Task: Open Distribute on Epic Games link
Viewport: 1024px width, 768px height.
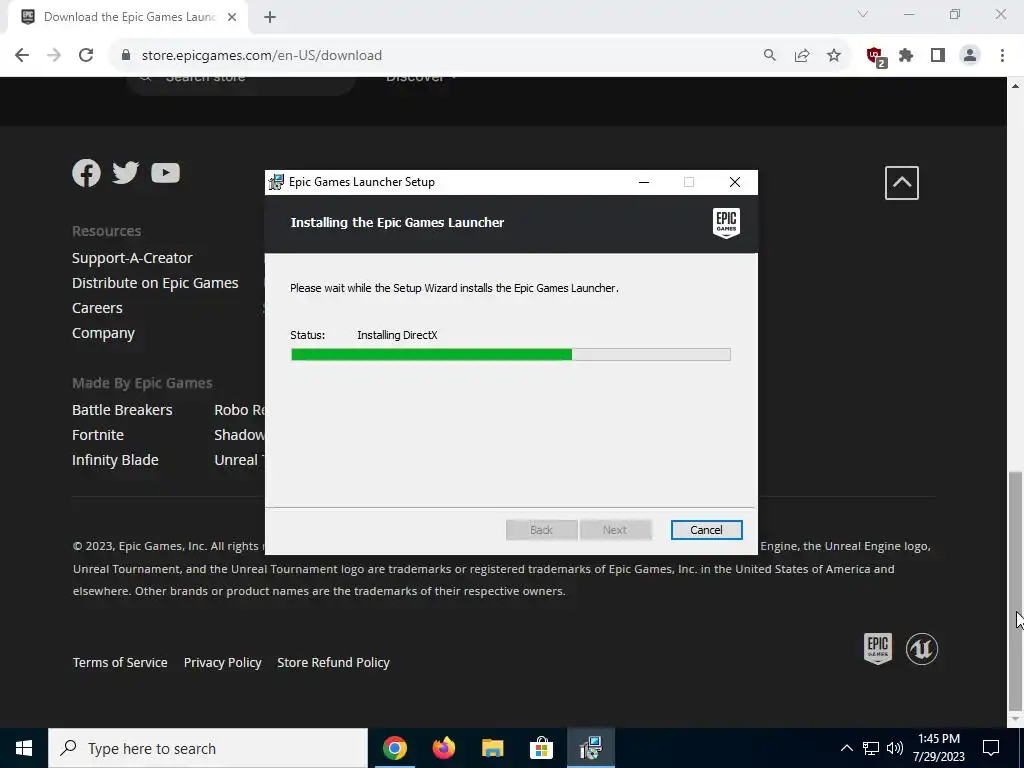Action: click(155, 283)
